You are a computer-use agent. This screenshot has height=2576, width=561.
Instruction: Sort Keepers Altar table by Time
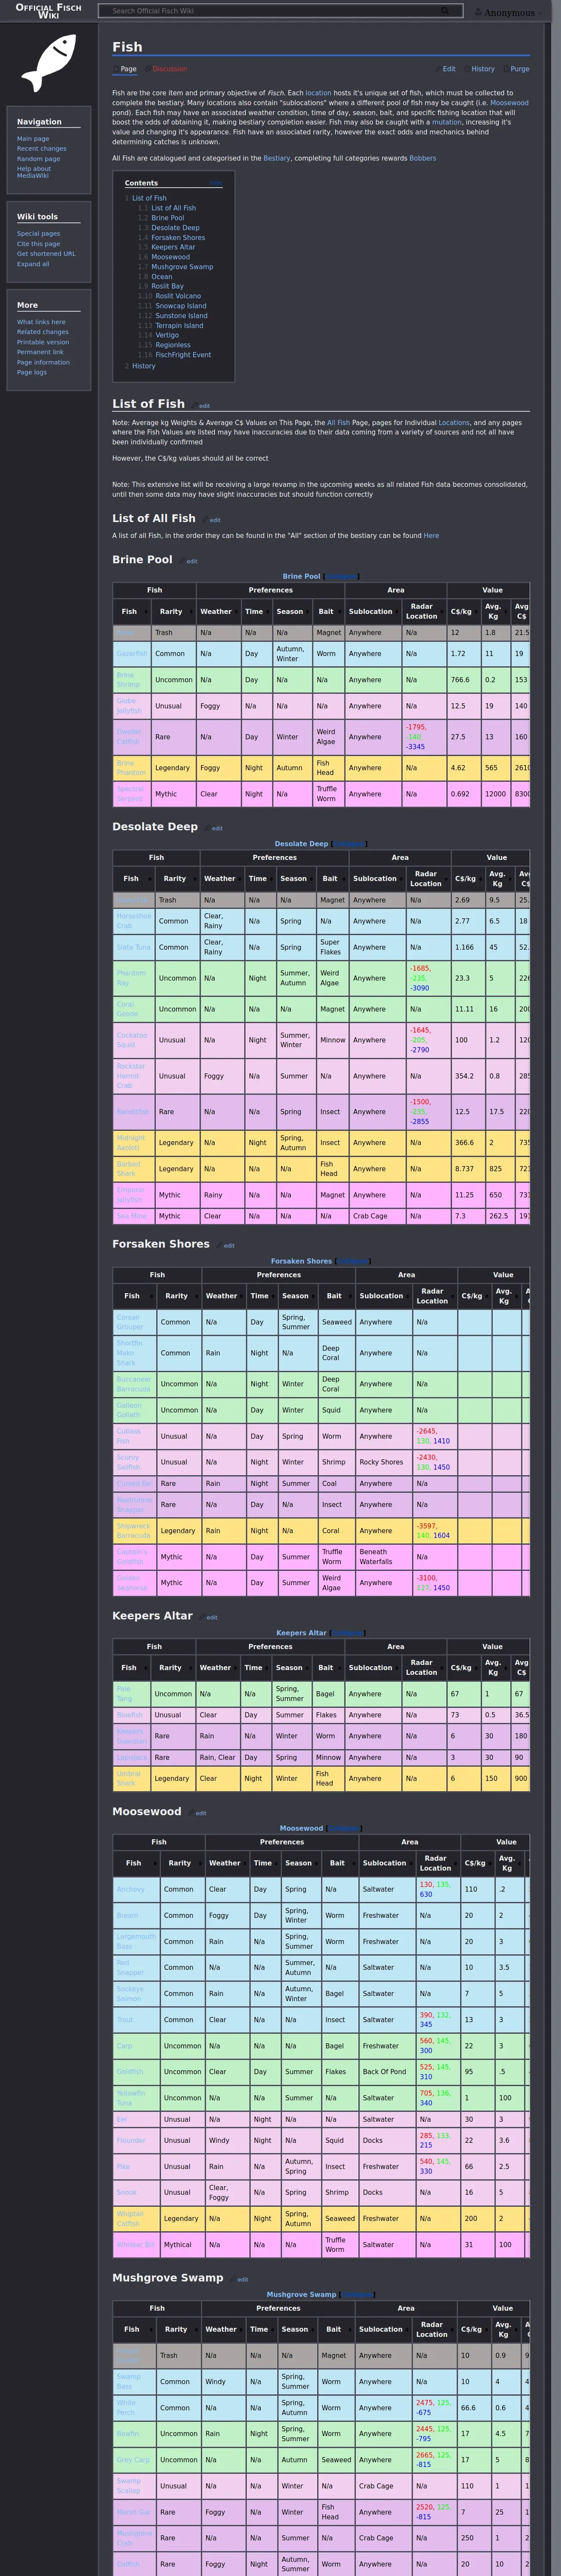[256, 1668]
